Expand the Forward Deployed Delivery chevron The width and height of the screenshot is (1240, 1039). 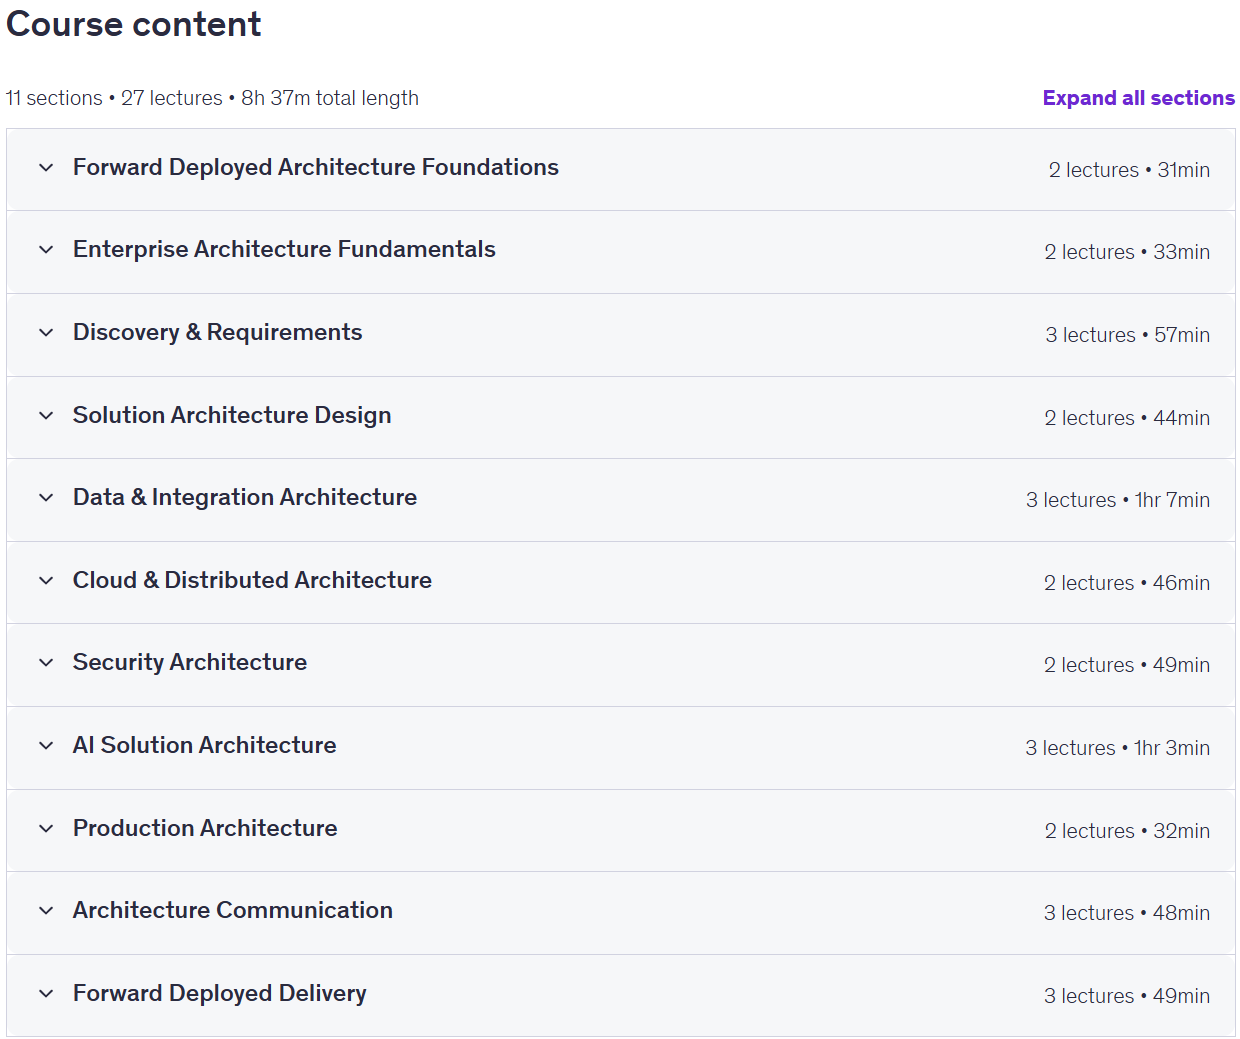pyautogui.click(x=46, y=994)
